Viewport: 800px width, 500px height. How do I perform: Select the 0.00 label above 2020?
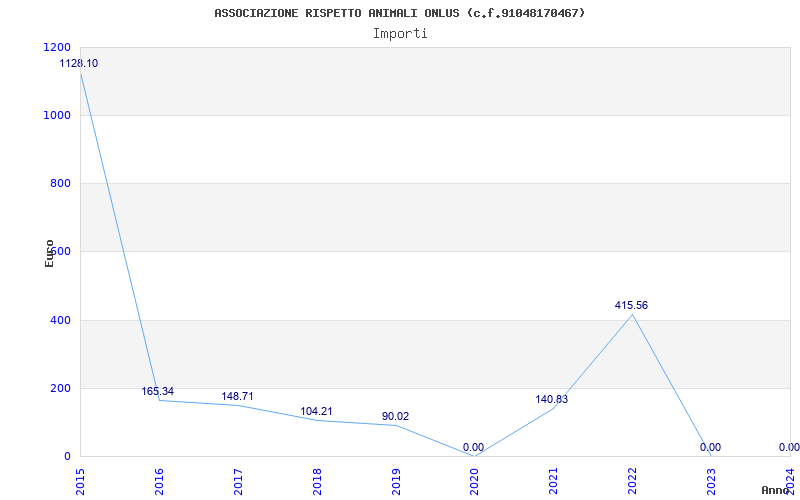pos(473,447)
